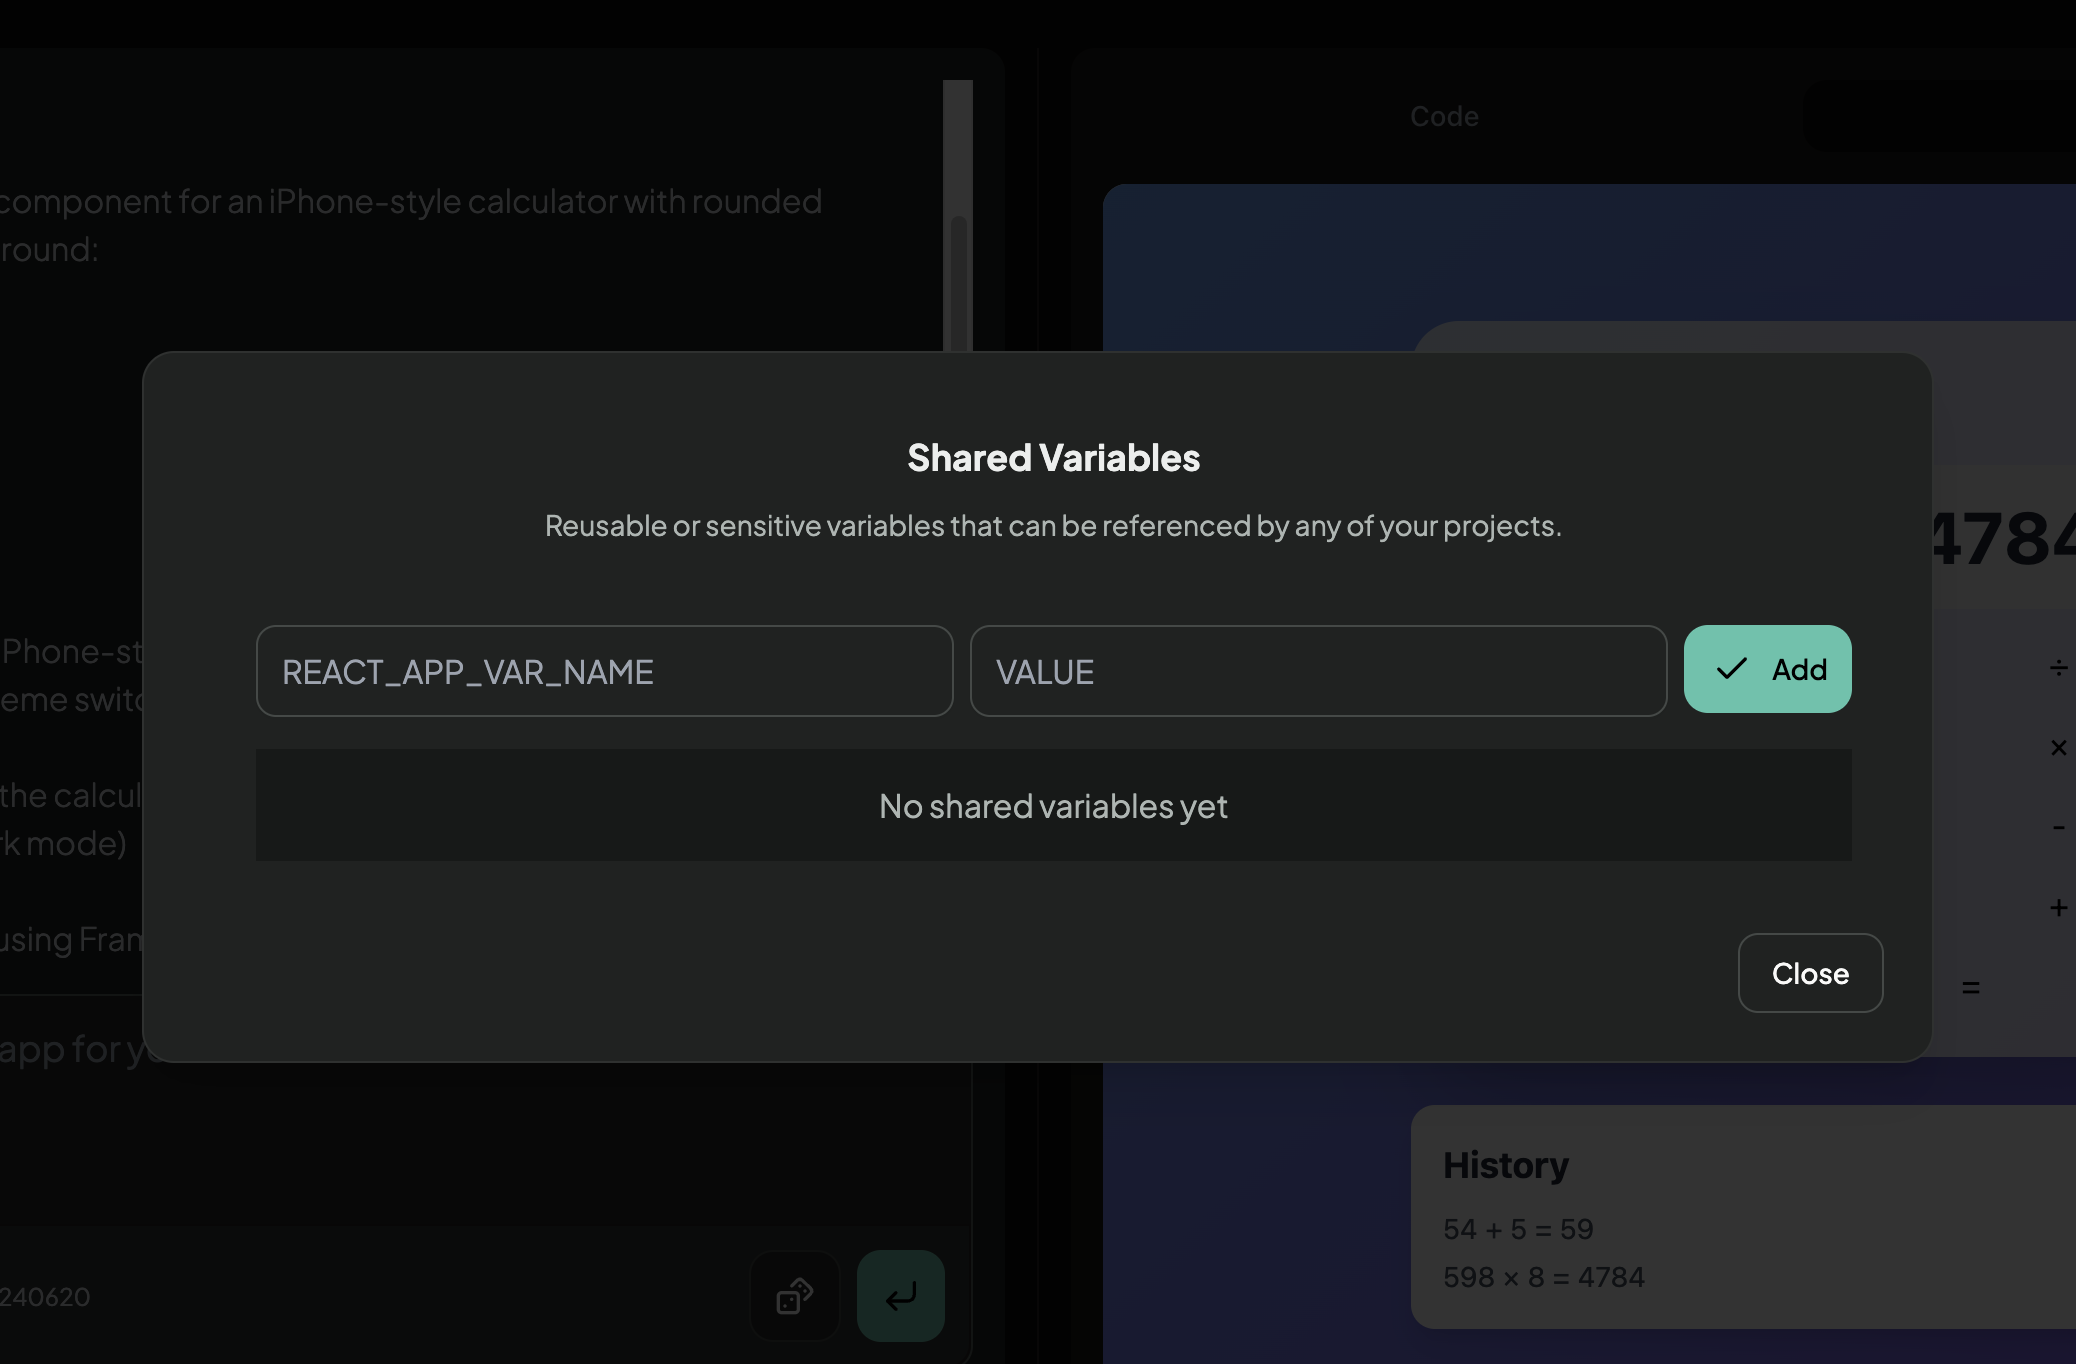Click the History heading in preview
This screenshot has width=2076, height=1364.
(x=1506, y=1165)
